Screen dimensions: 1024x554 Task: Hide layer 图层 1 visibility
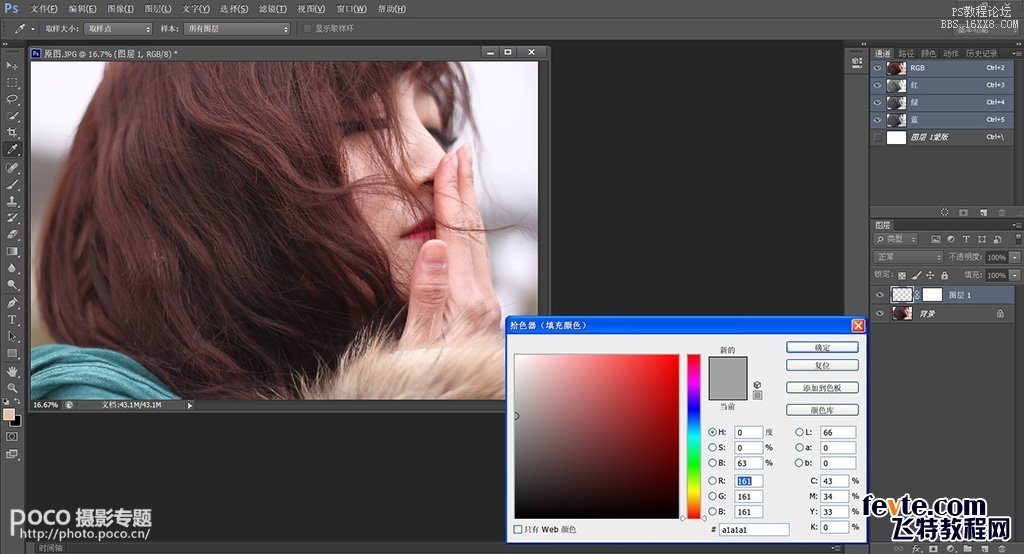pos(880,295)
